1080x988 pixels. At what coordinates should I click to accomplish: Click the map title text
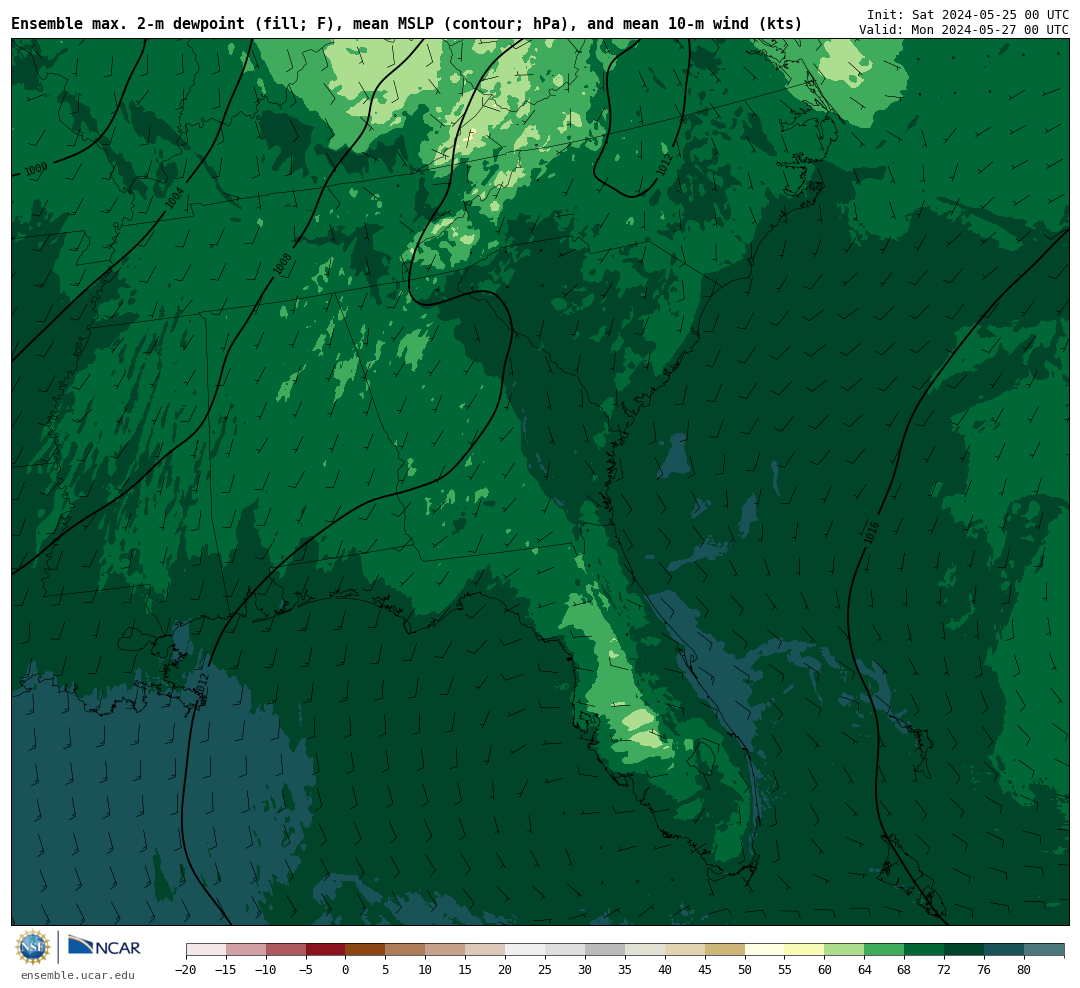(406, 24)
